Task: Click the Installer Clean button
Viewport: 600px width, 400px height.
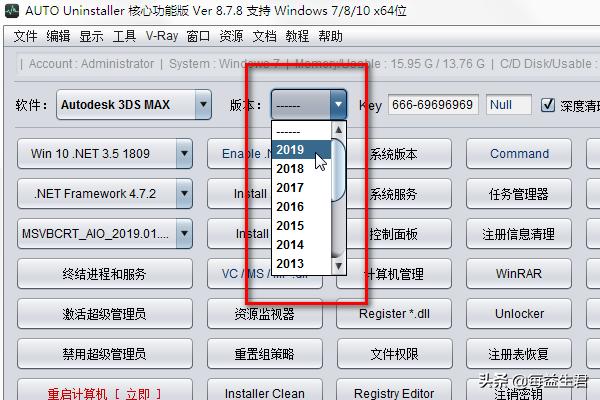Action: click(x=265, y=391)
